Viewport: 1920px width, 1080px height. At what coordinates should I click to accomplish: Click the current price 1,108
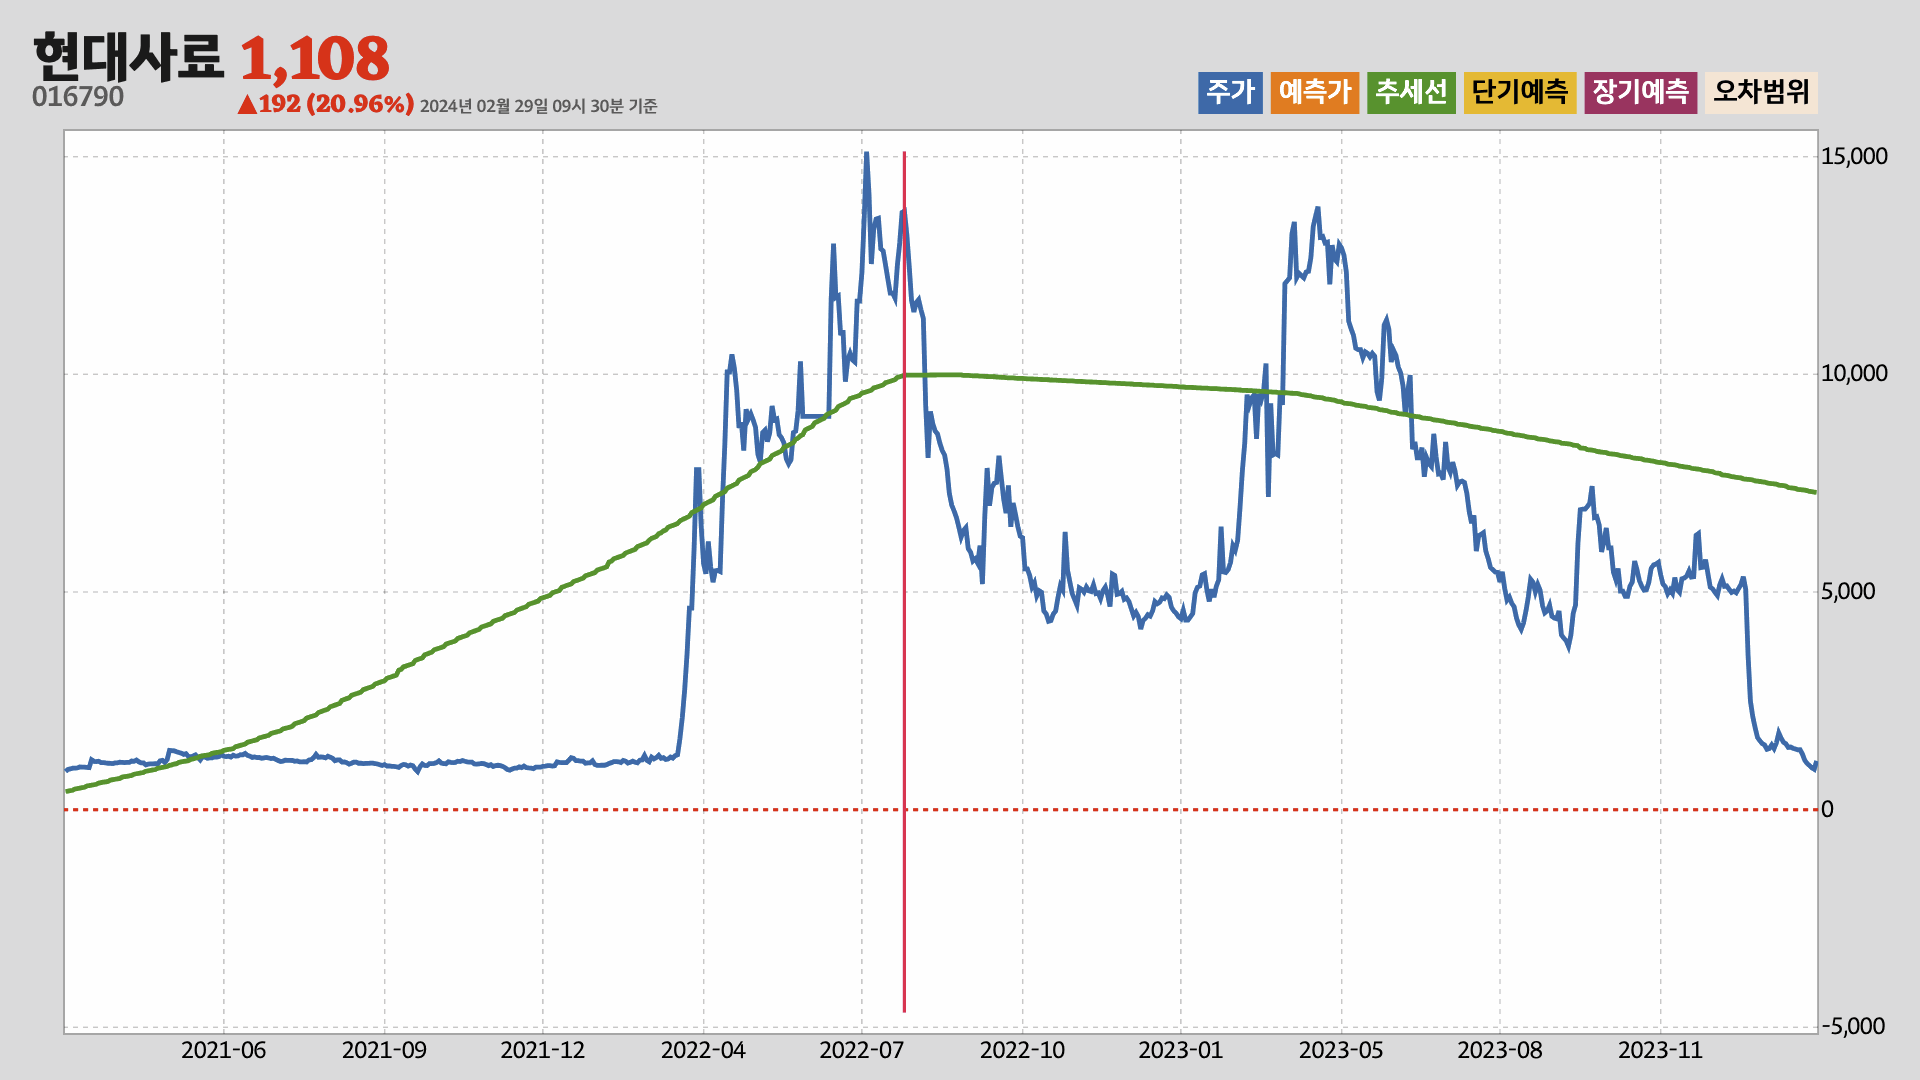coord(314,59)
